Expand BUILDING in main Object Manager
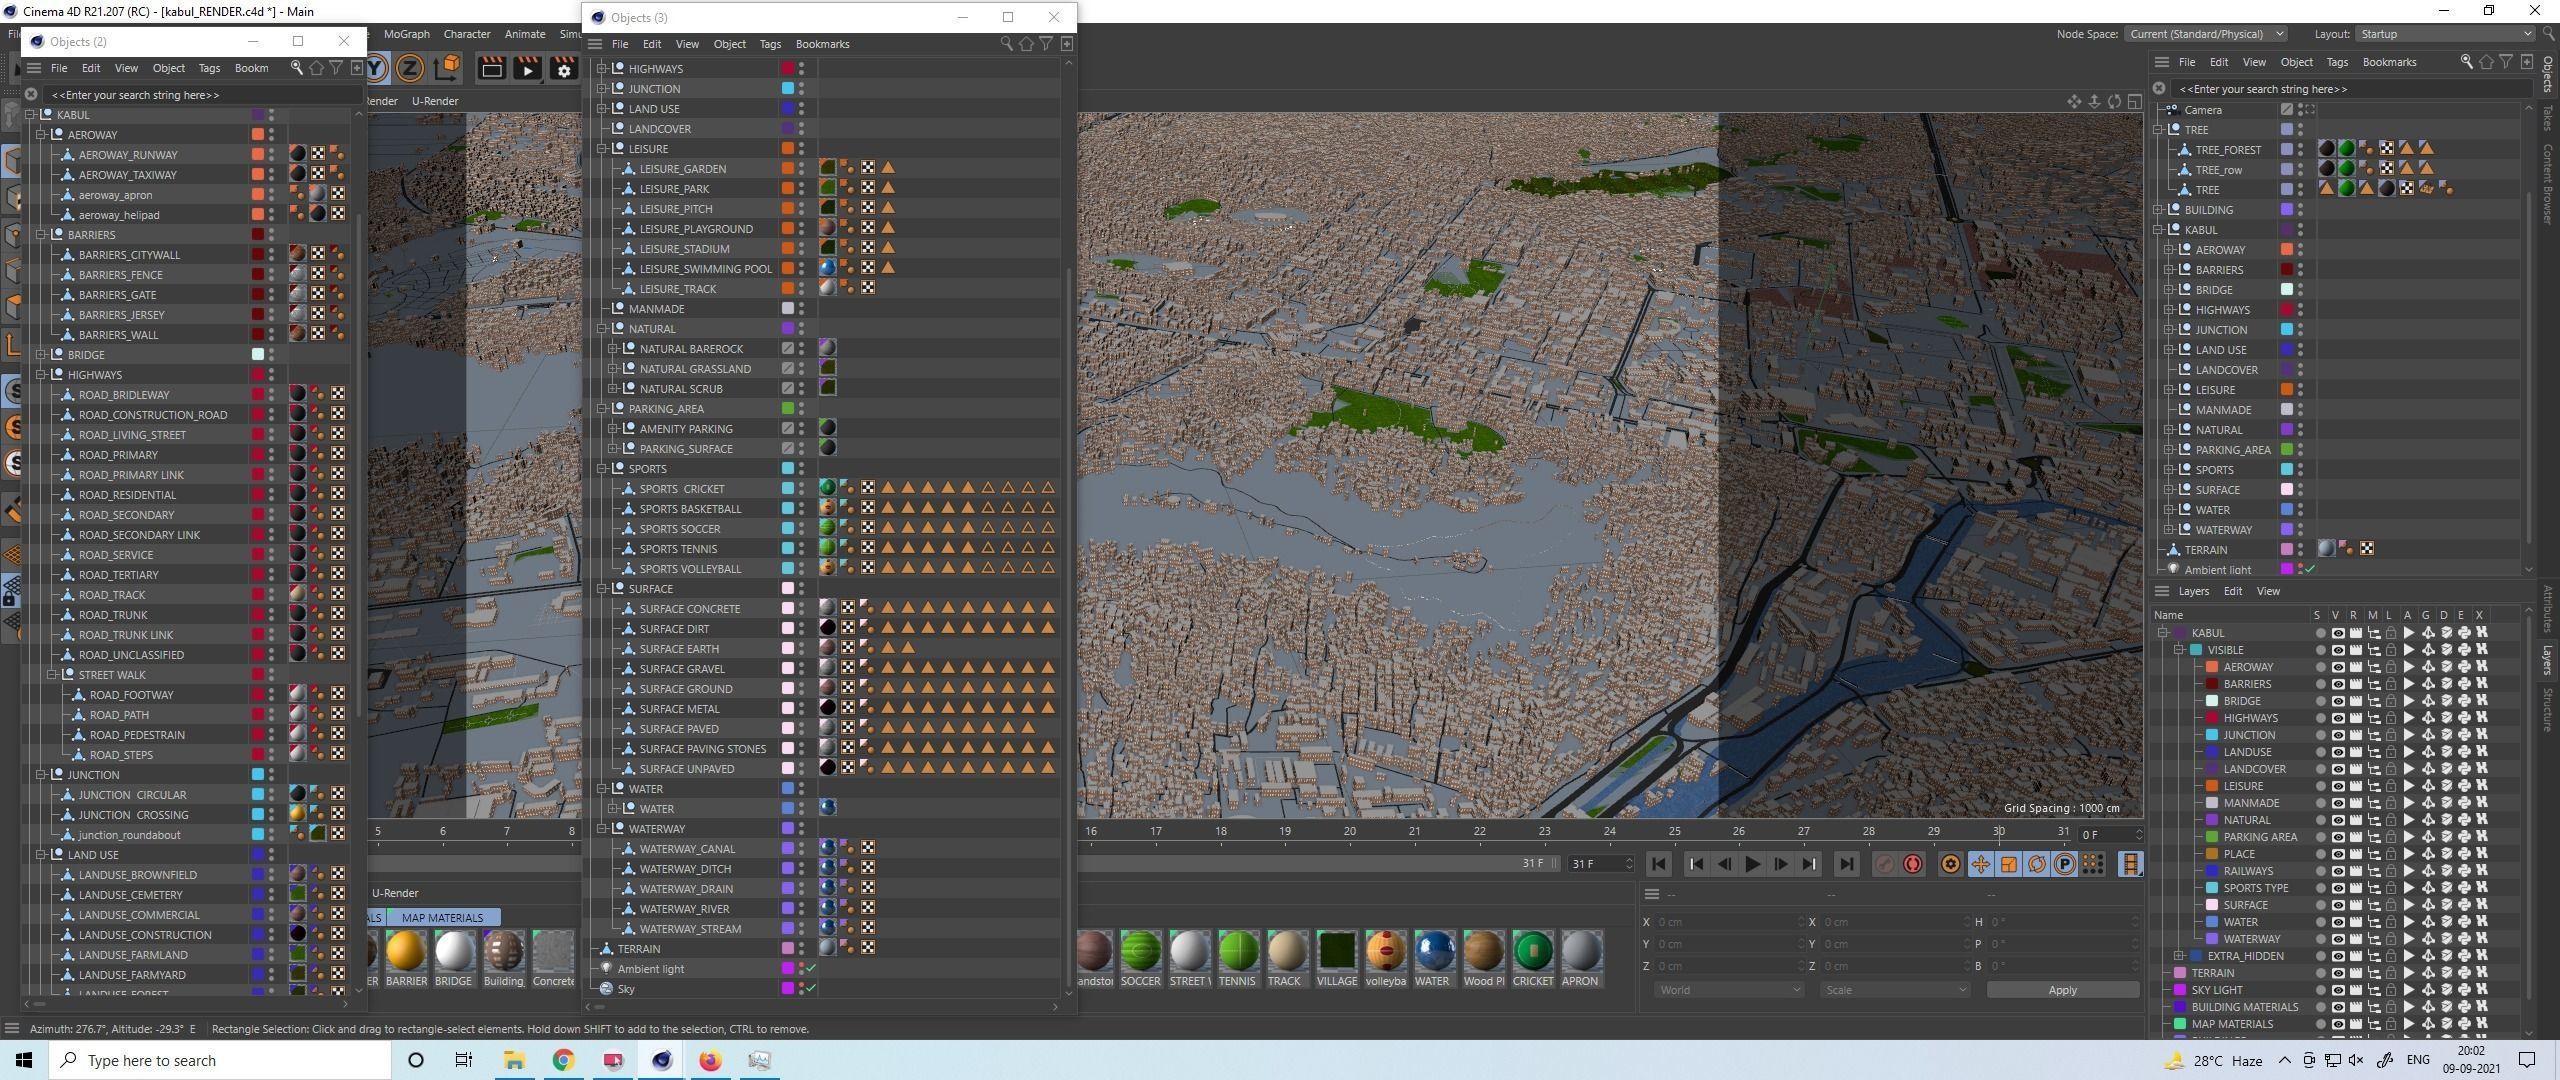This screenshot has height=1080, width=2560. pyautogui.click(x=2158, y=210)
